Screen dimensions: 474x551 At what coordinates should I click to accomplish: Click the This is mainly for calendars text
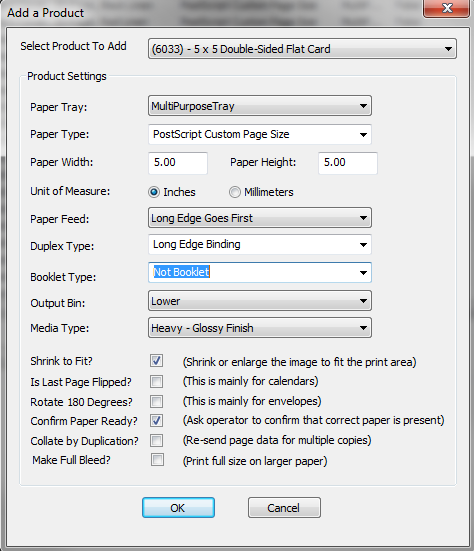point(250,381)
